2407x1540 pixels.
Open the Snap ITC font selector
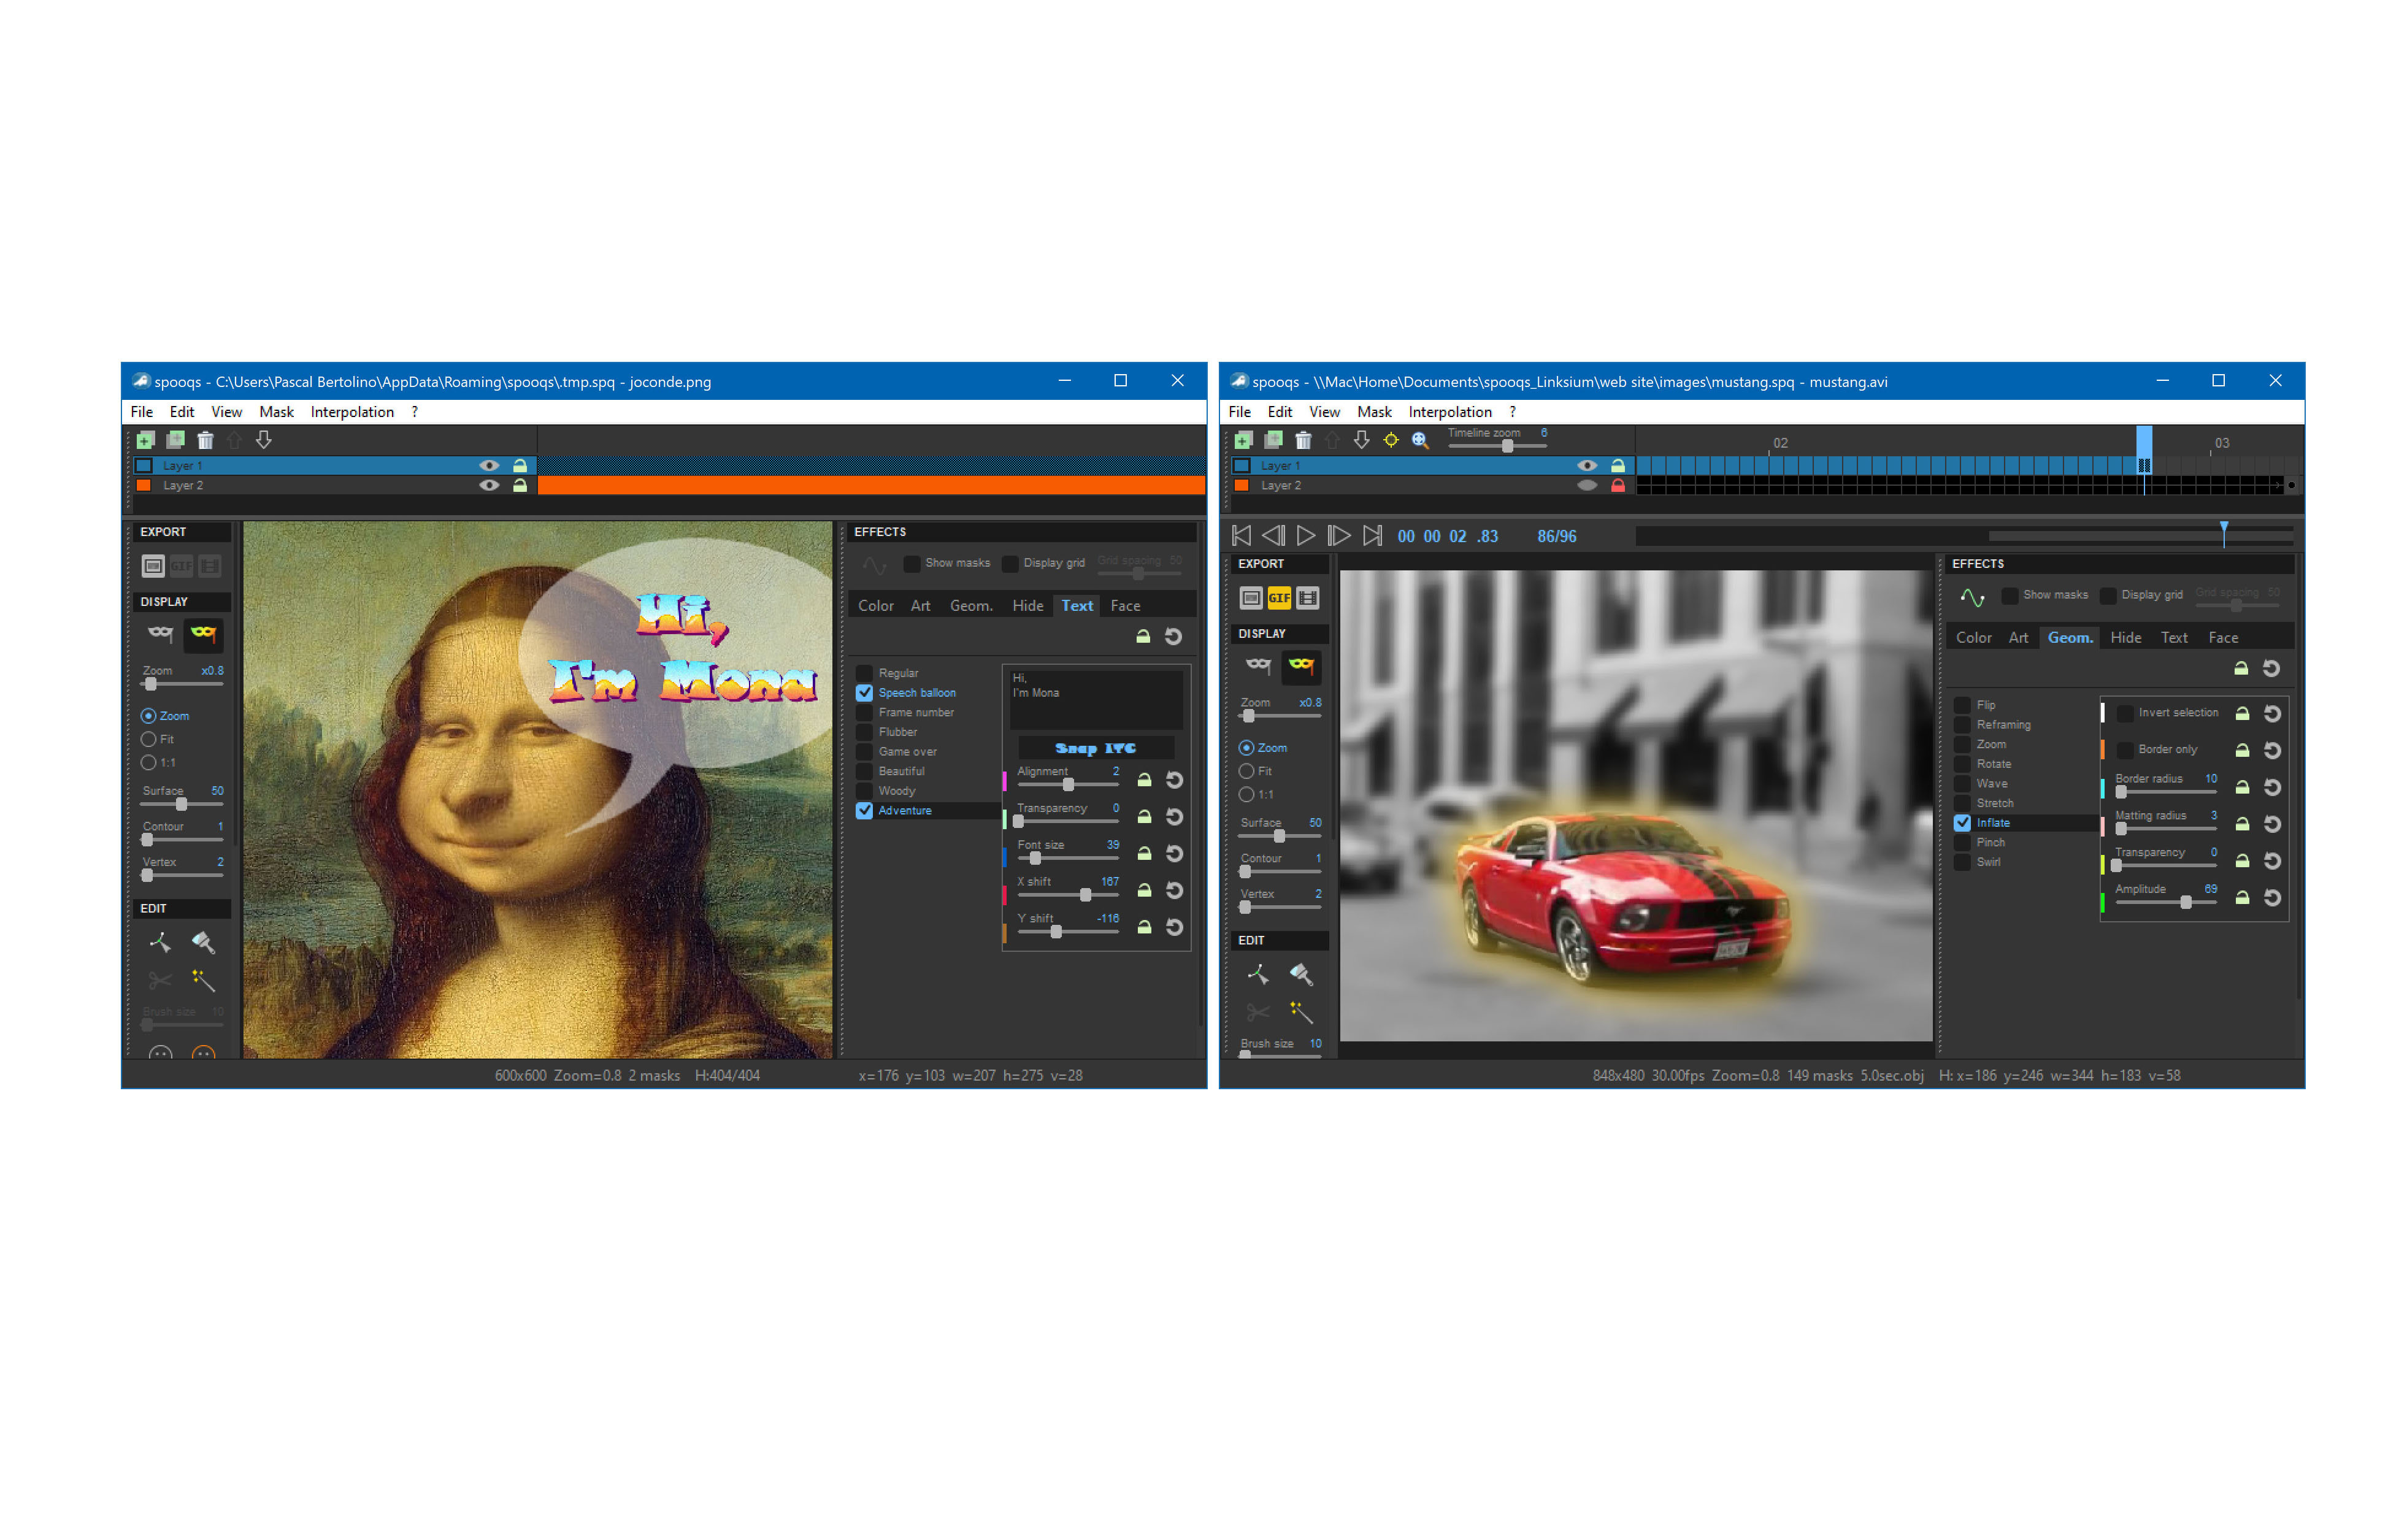pos(1096,748)
